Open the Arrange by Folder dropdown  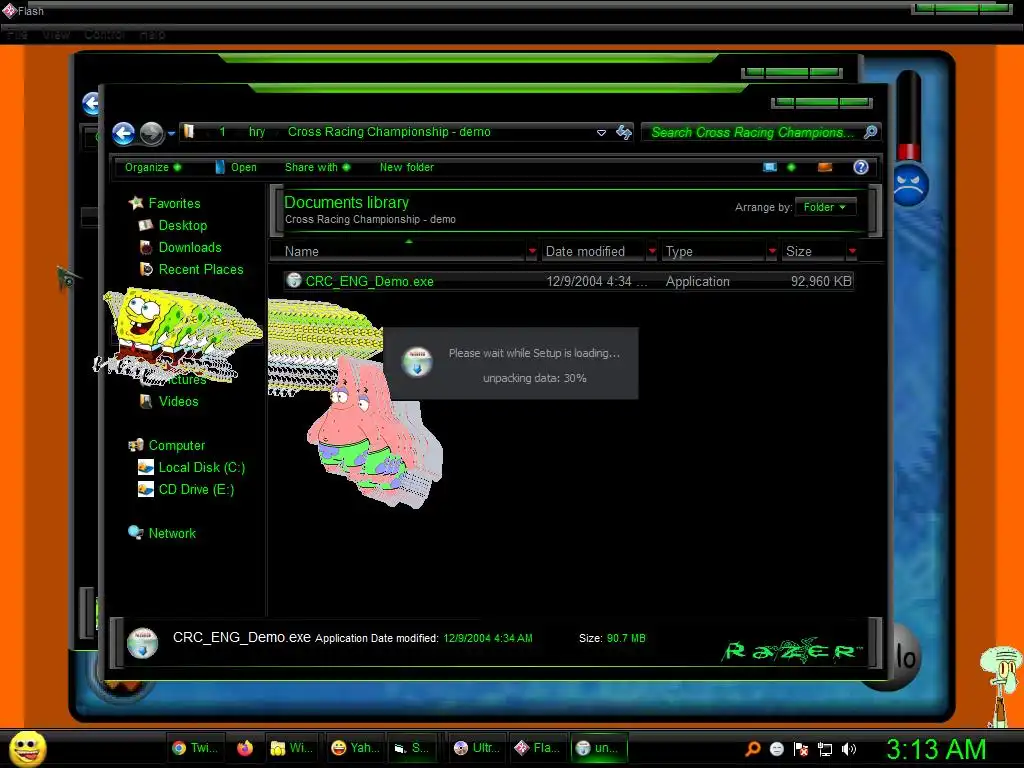(825, 207)
